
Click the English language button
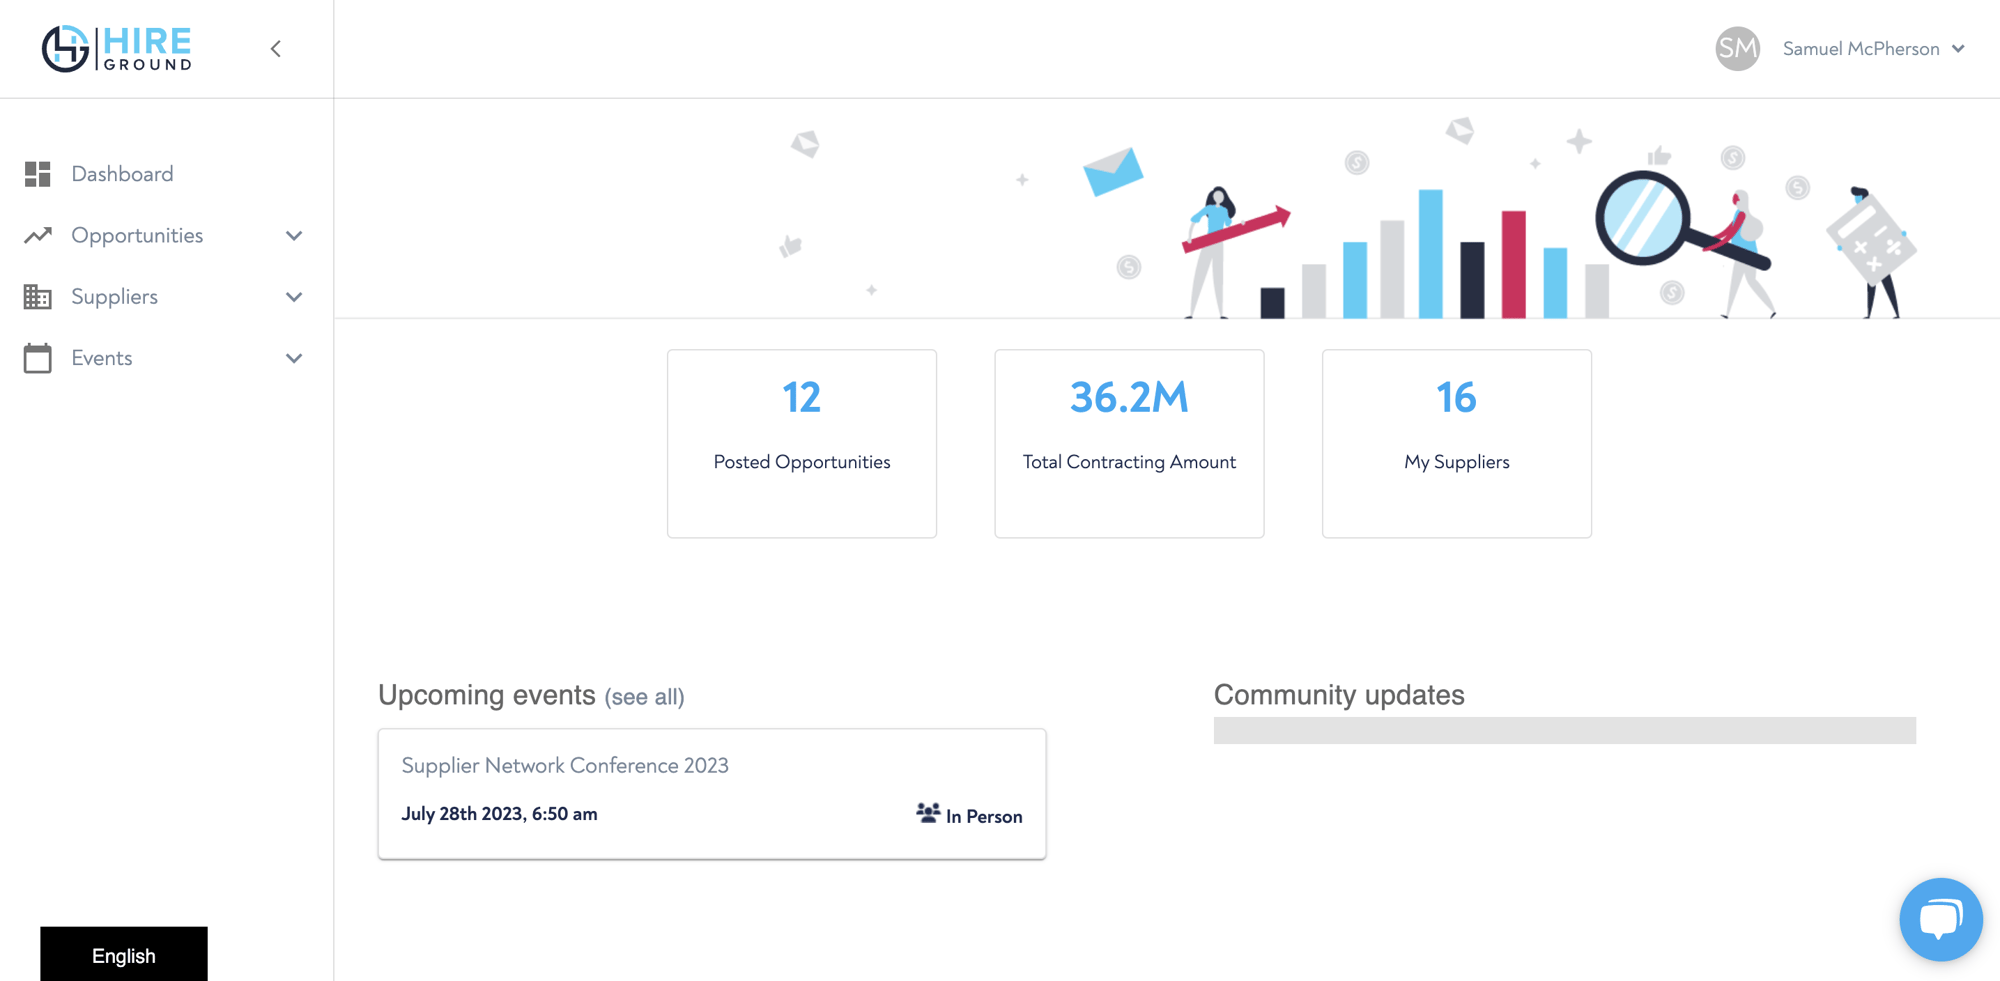click(124, 955)
